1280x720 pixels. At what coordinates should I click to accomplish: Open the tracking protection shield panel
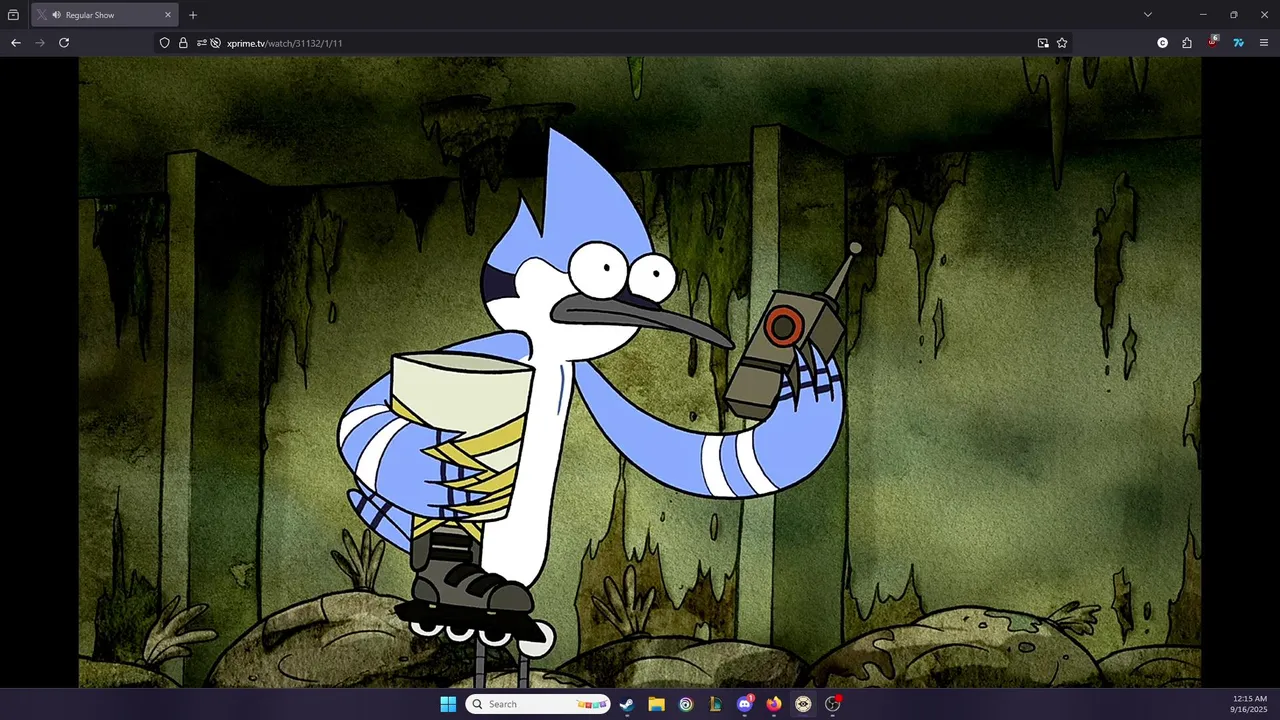(165, 43)
